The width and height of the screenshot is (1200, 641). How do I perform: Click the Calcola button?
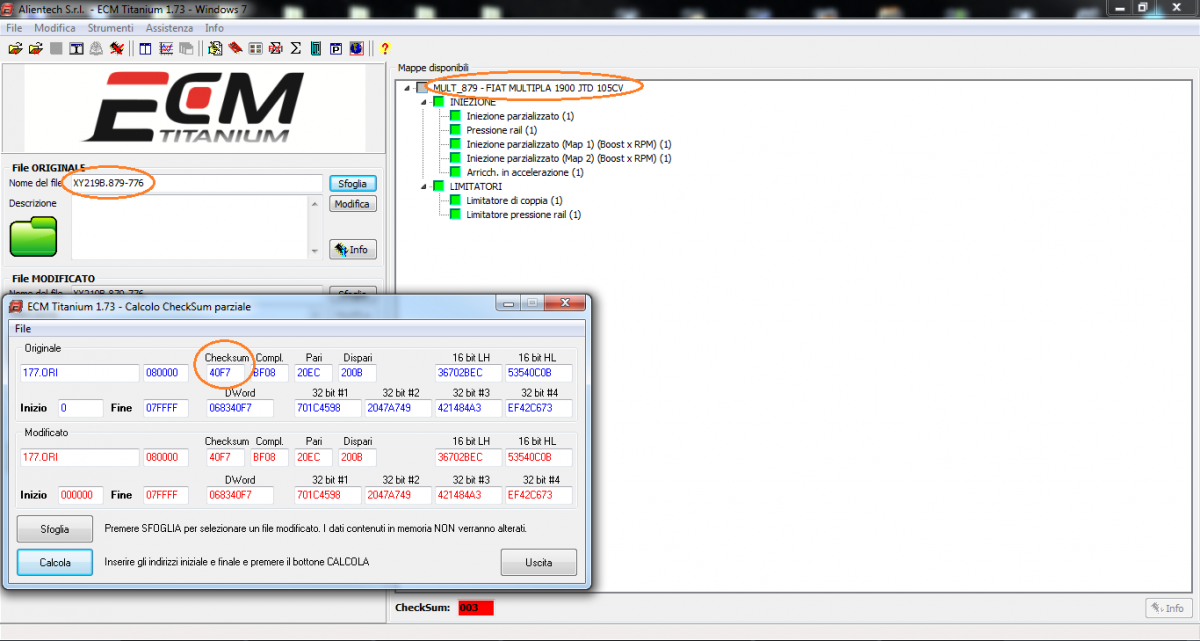[55, 562]
